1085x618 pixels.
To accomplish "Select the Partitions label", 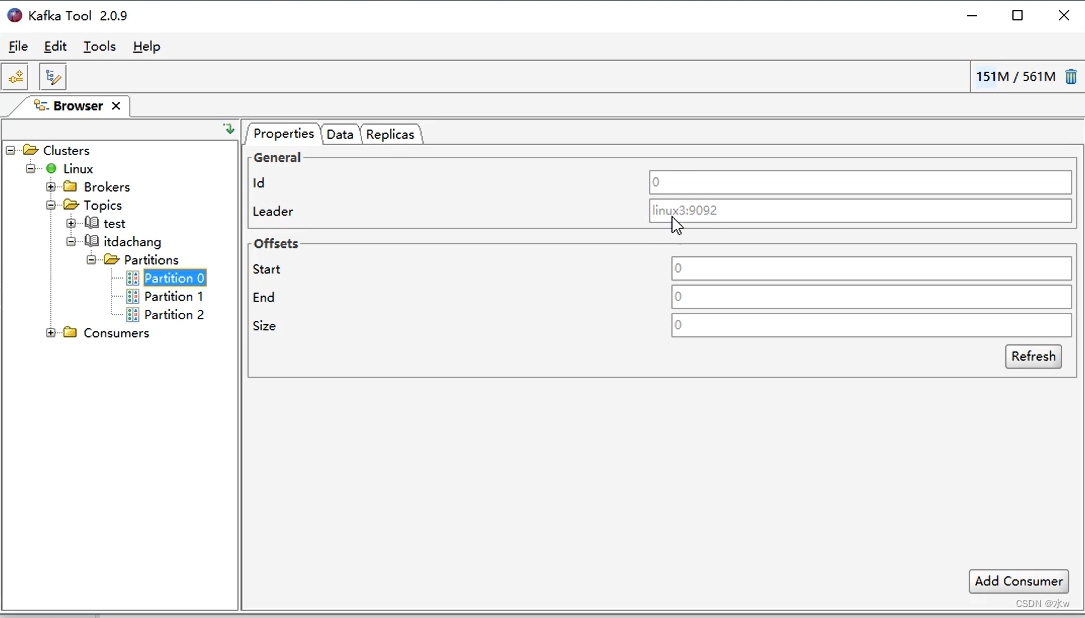I will (x=151, y=260).
